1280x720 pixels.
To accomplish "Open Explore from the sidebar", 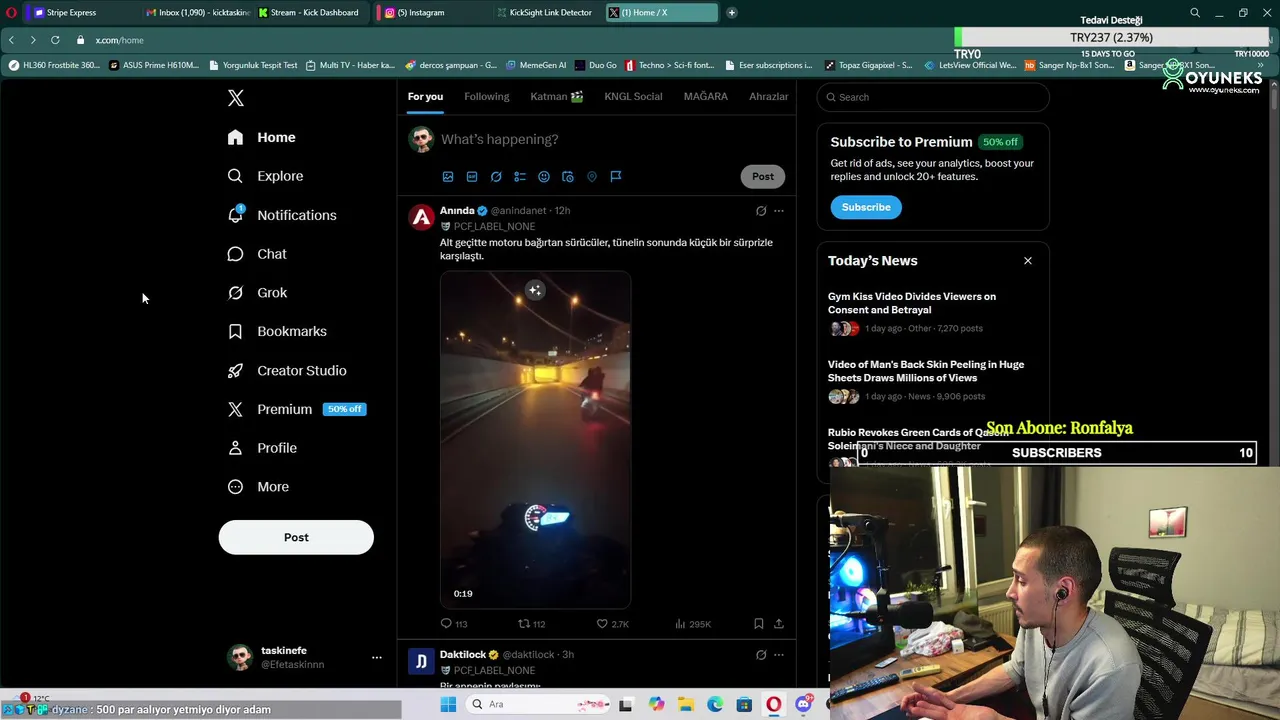I will tap(266, 176).
